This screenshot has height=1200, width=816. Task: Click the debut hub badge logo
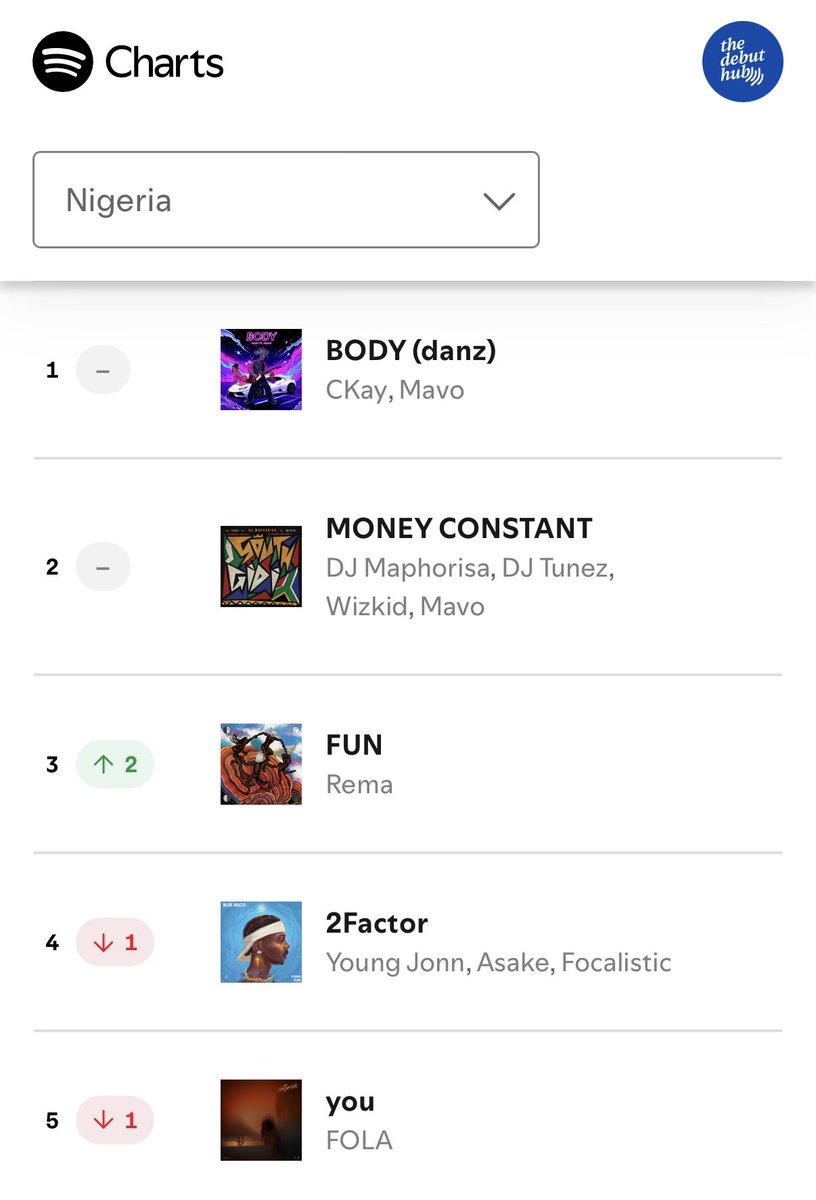pos(743,62)
